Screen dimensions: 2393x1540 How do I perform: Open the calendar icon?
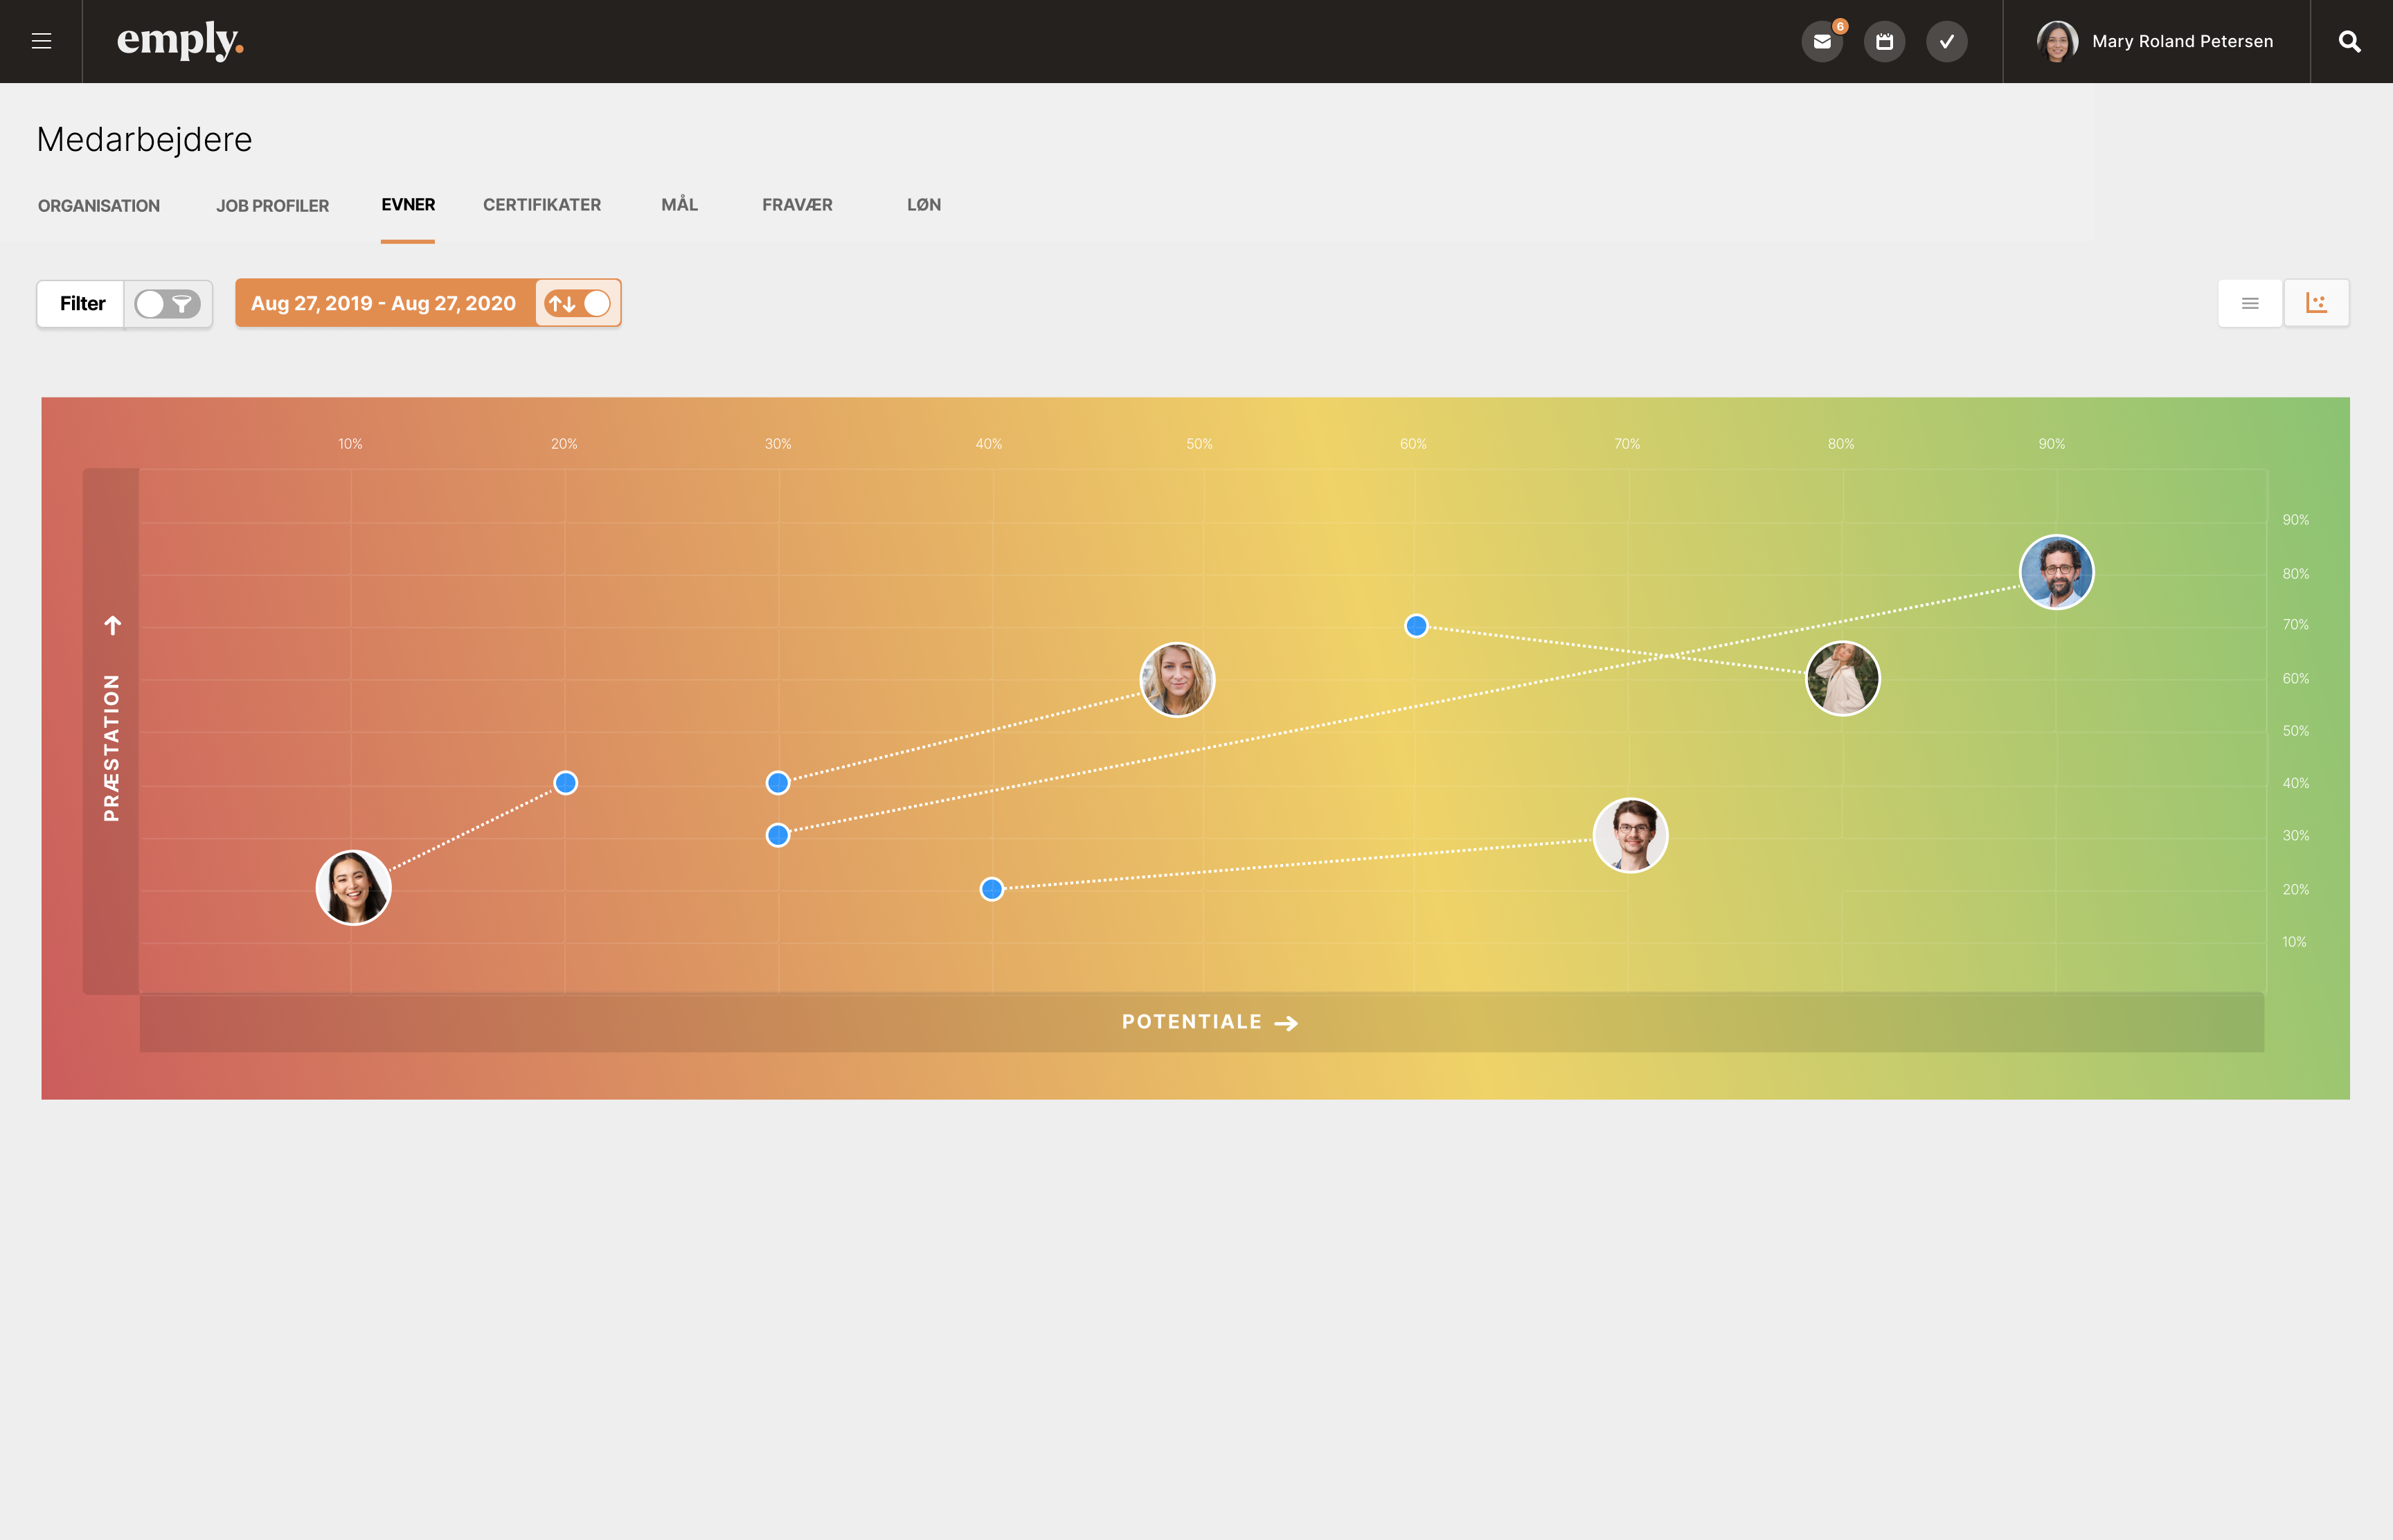[x=1884, y=41]
